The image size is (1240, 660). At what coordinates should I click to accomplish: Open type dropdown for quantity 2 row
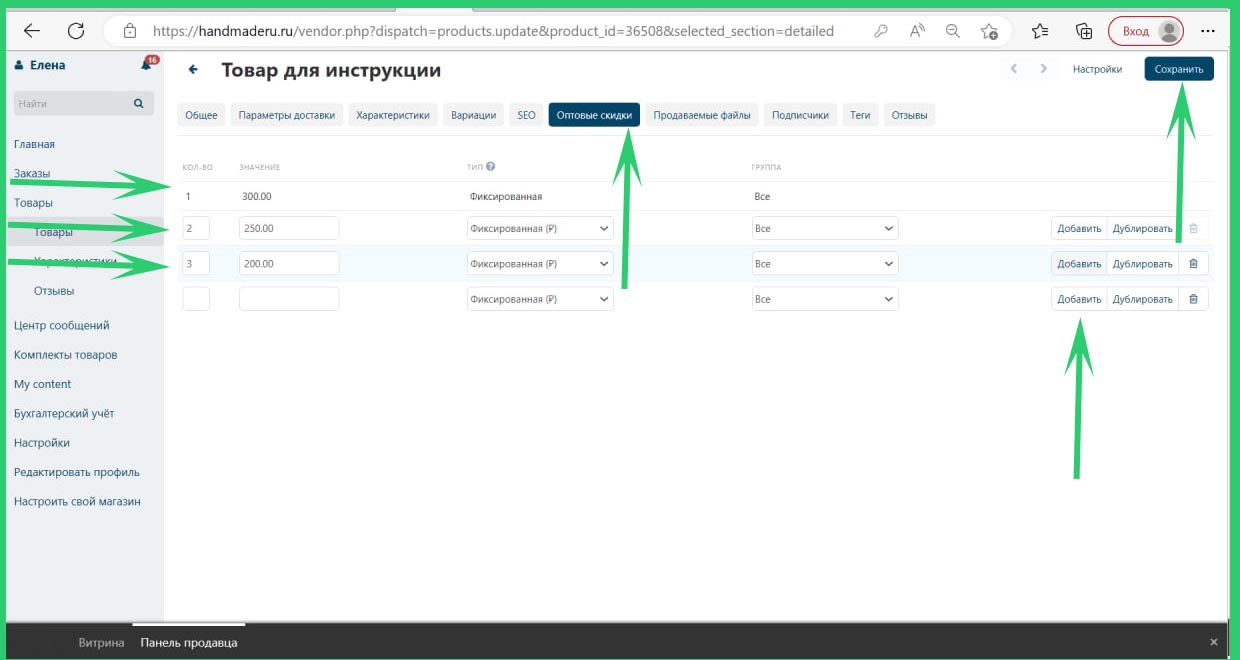coord(540,229)
